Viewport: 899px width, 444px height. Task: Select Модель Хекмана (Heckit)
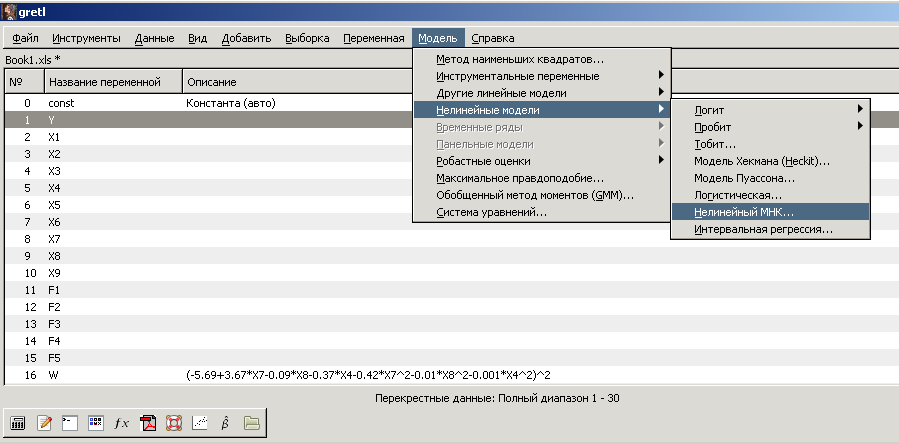[771, 162]
